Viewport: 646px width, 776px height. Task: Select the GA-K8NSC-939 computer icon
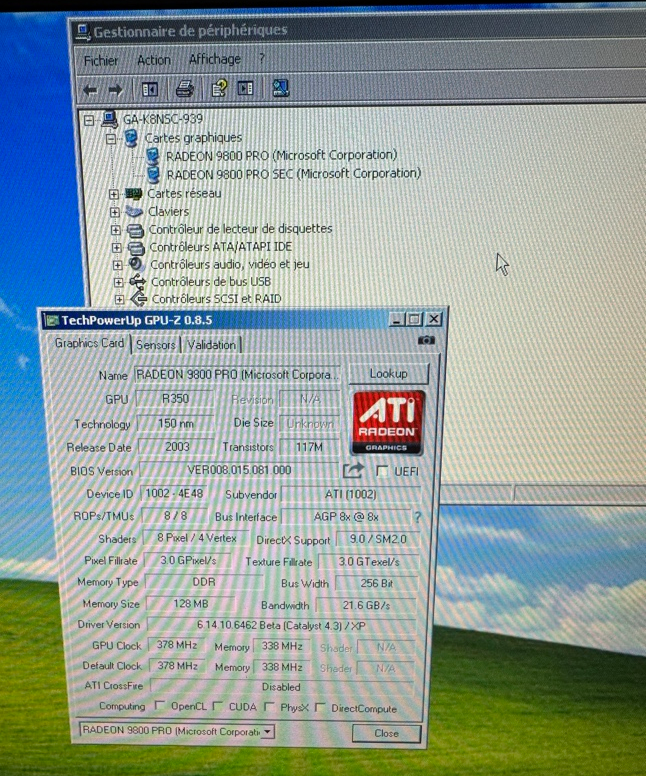[109, 119]
